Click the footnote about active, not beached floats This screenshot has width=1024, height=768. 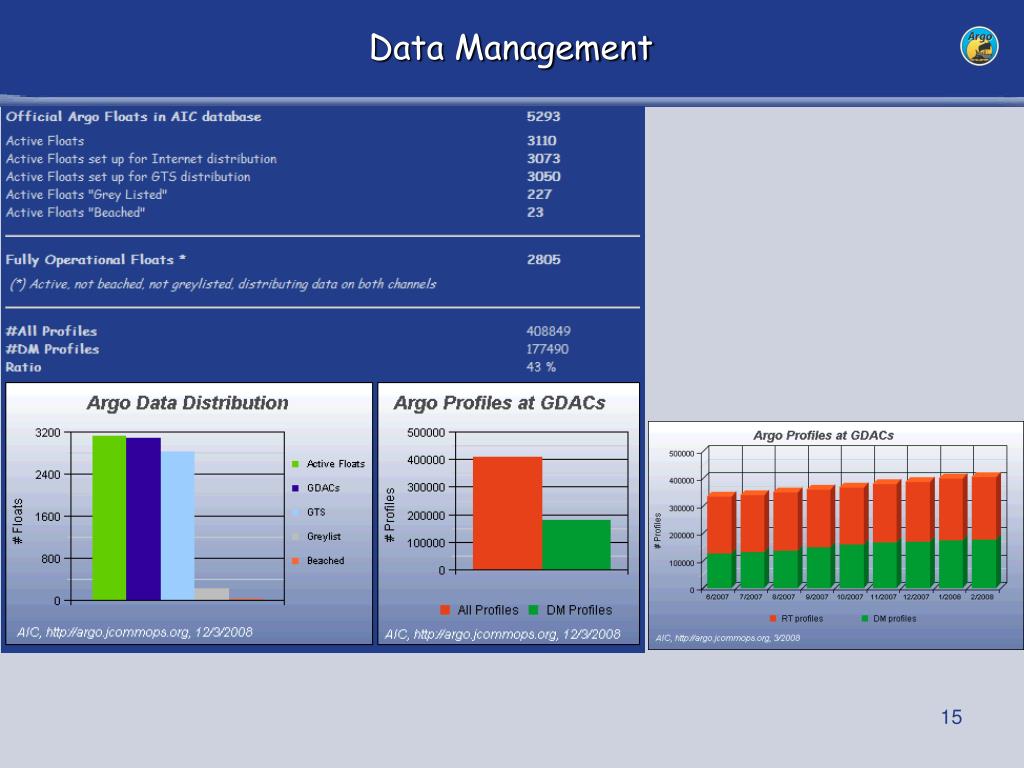pos(223,284)
